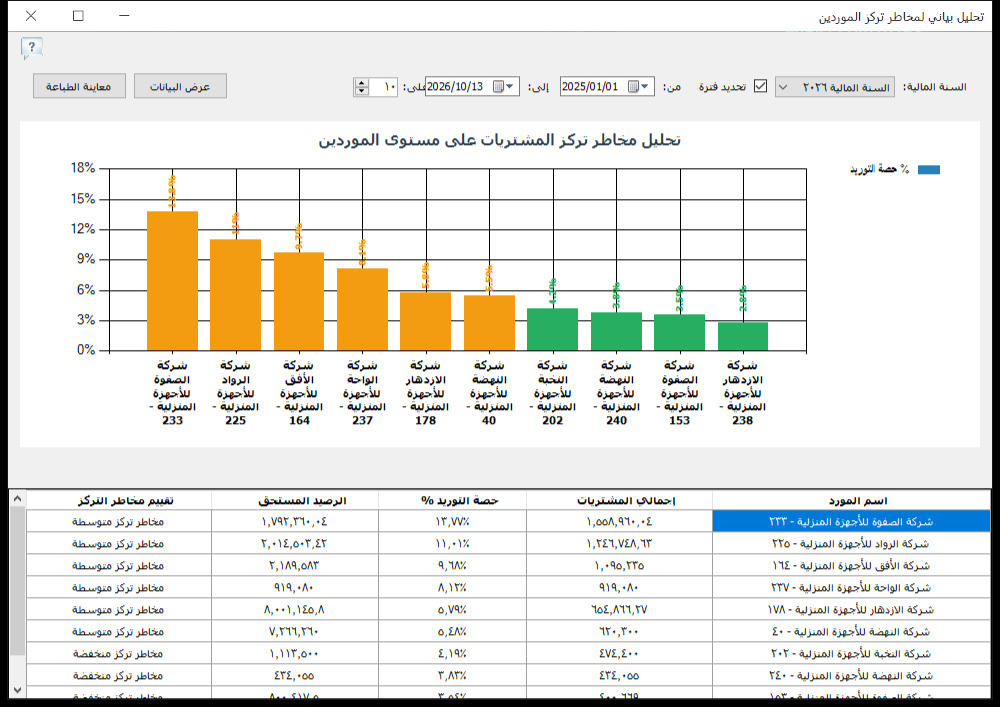1000x707 pixels.
Task: Click the orange bar for supplier 178
Action: [x=425, y=321]
